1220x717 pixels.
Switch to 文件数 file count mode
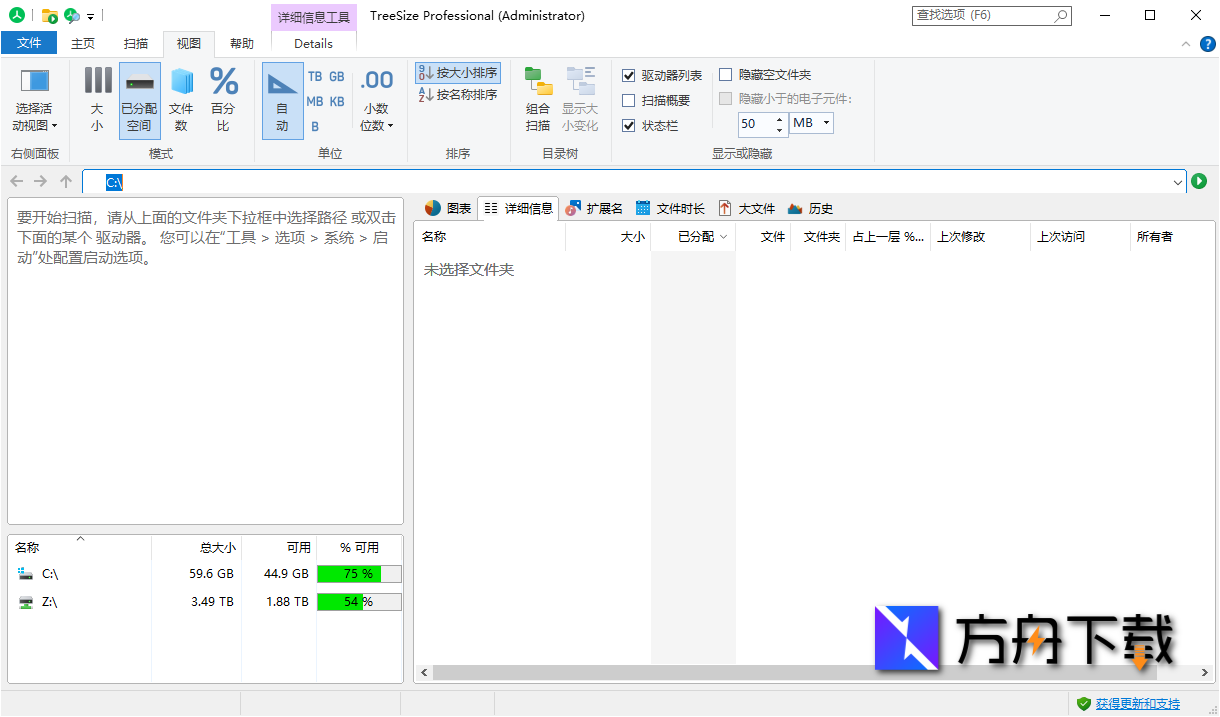[x=181, y=98]
